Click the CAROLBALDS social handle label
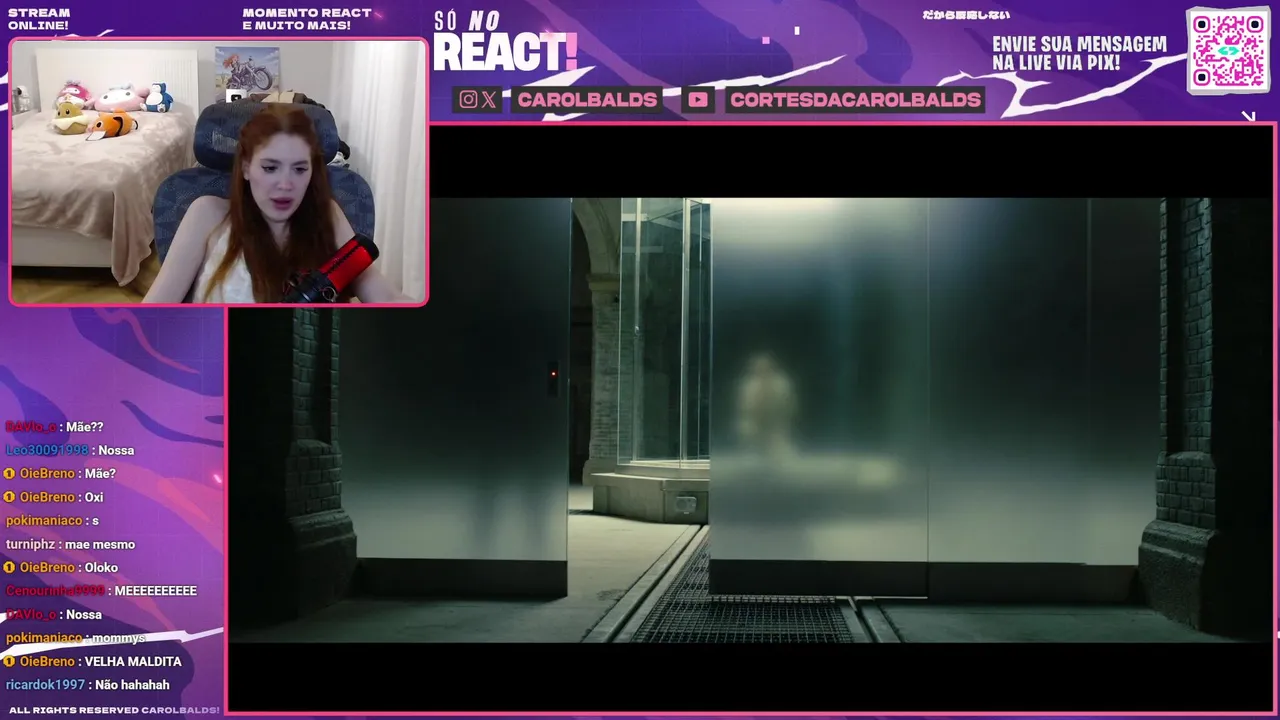The height and width of the screenshot is (720, 1280). click(587, 99)
